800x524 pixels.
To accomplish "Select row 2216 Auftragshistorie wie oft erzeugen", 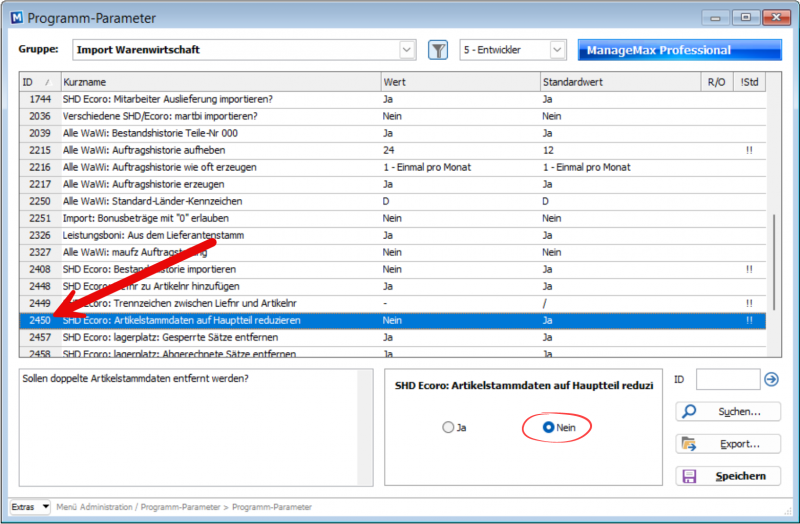I will [200, 167].
